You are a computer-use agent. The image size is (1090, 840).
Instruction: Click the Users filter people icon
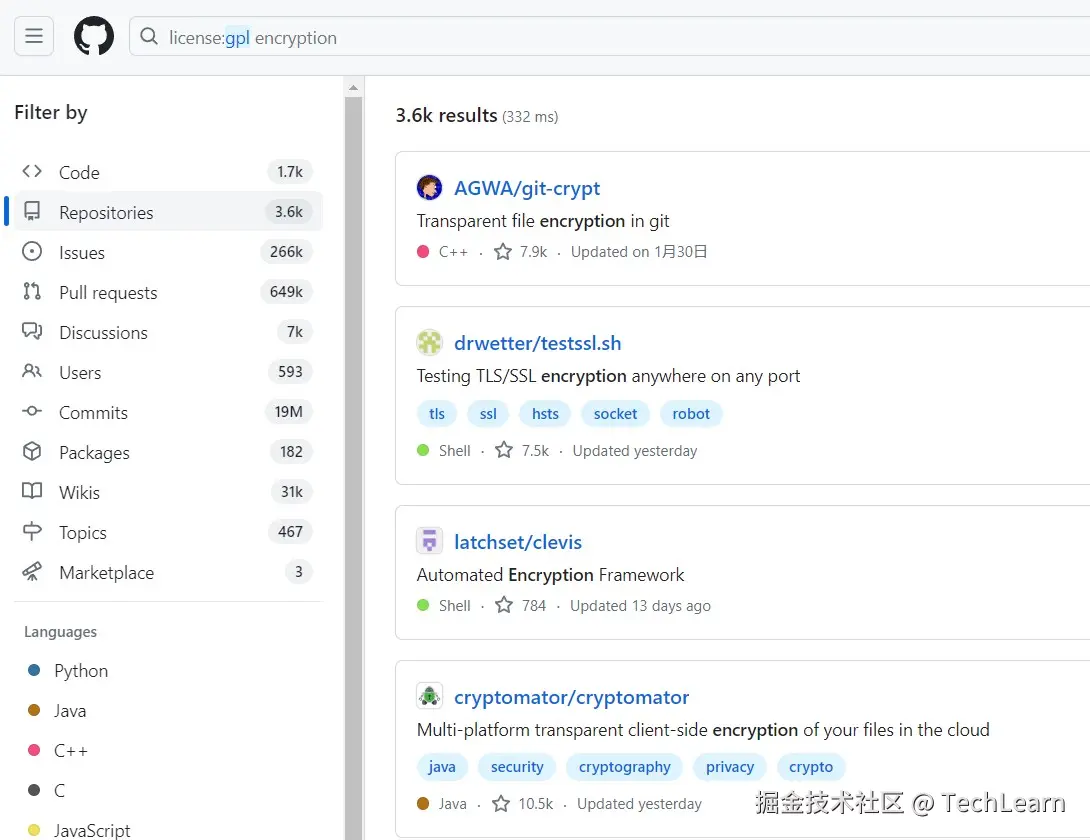[x=32, y=371]
